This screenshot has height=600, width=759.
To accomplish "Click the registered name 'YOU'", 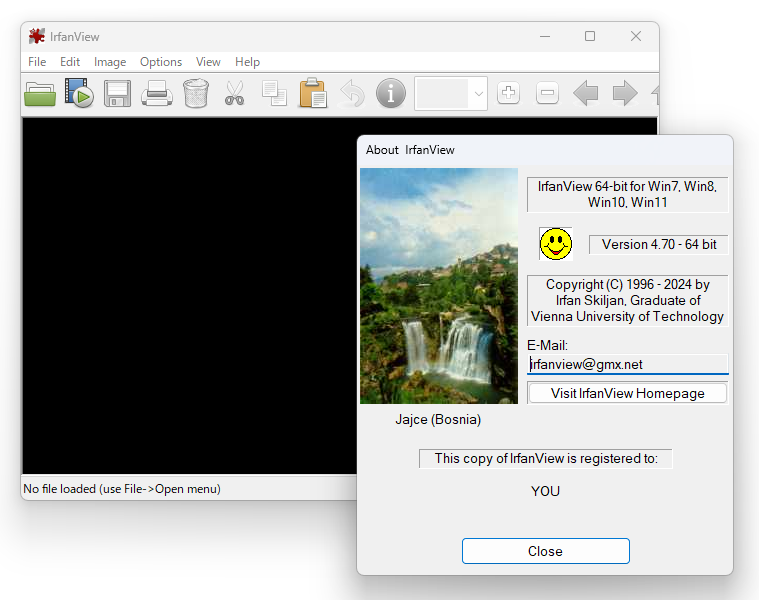I will [x=546, y=491].
